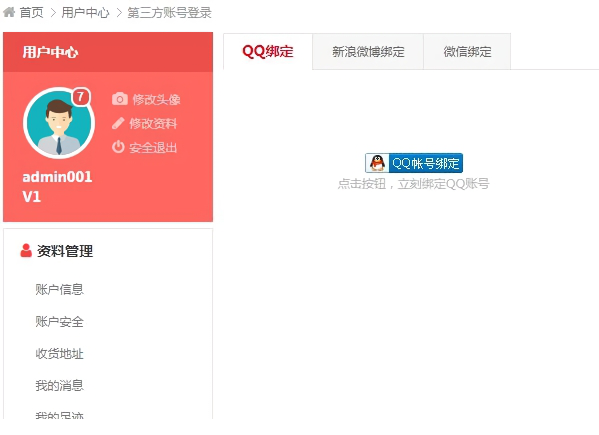
Task: Open 用户中心 breadcrumb link
Action: point(85,13)
